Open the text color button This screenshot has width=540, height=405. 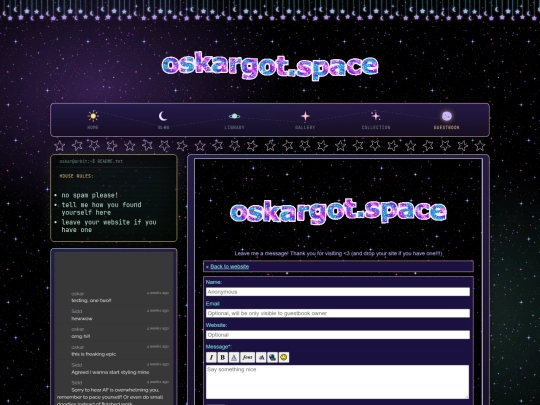[234, 357]
